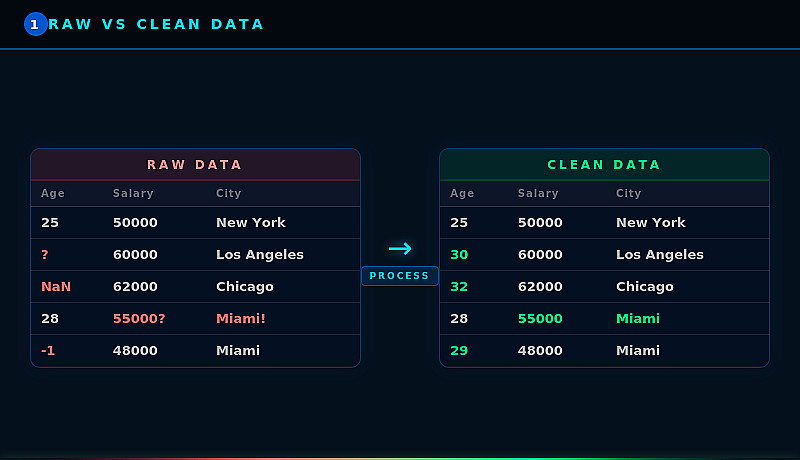Click the blue step number 1 badge
This screenshot has height=460, width=800.
coord(36,24)
